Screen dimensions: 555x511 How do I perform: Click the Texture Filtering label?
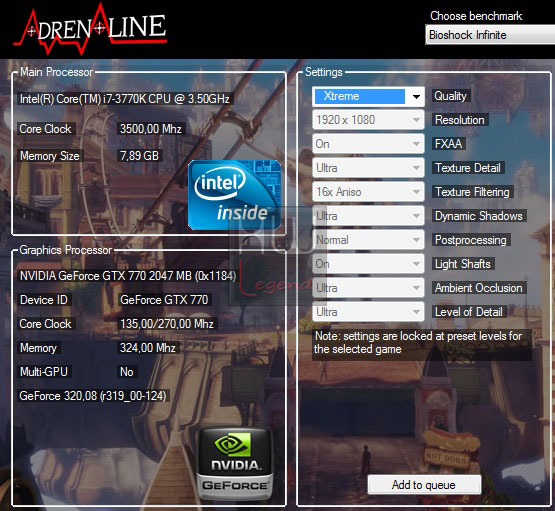click(473, 192)
